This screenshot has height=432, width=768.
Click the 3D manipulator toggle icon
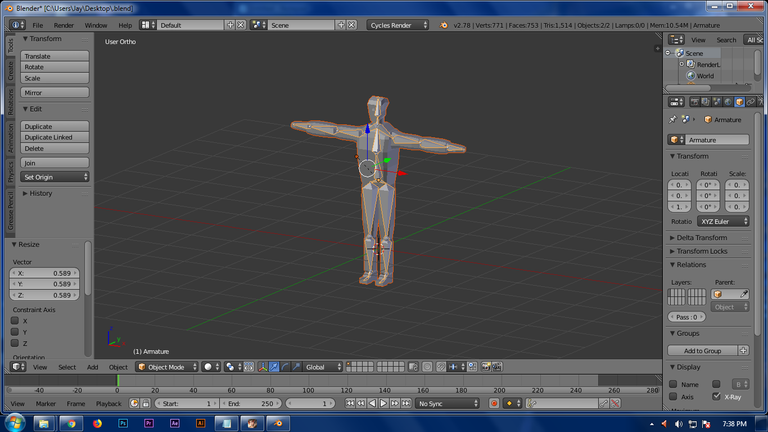263,367
